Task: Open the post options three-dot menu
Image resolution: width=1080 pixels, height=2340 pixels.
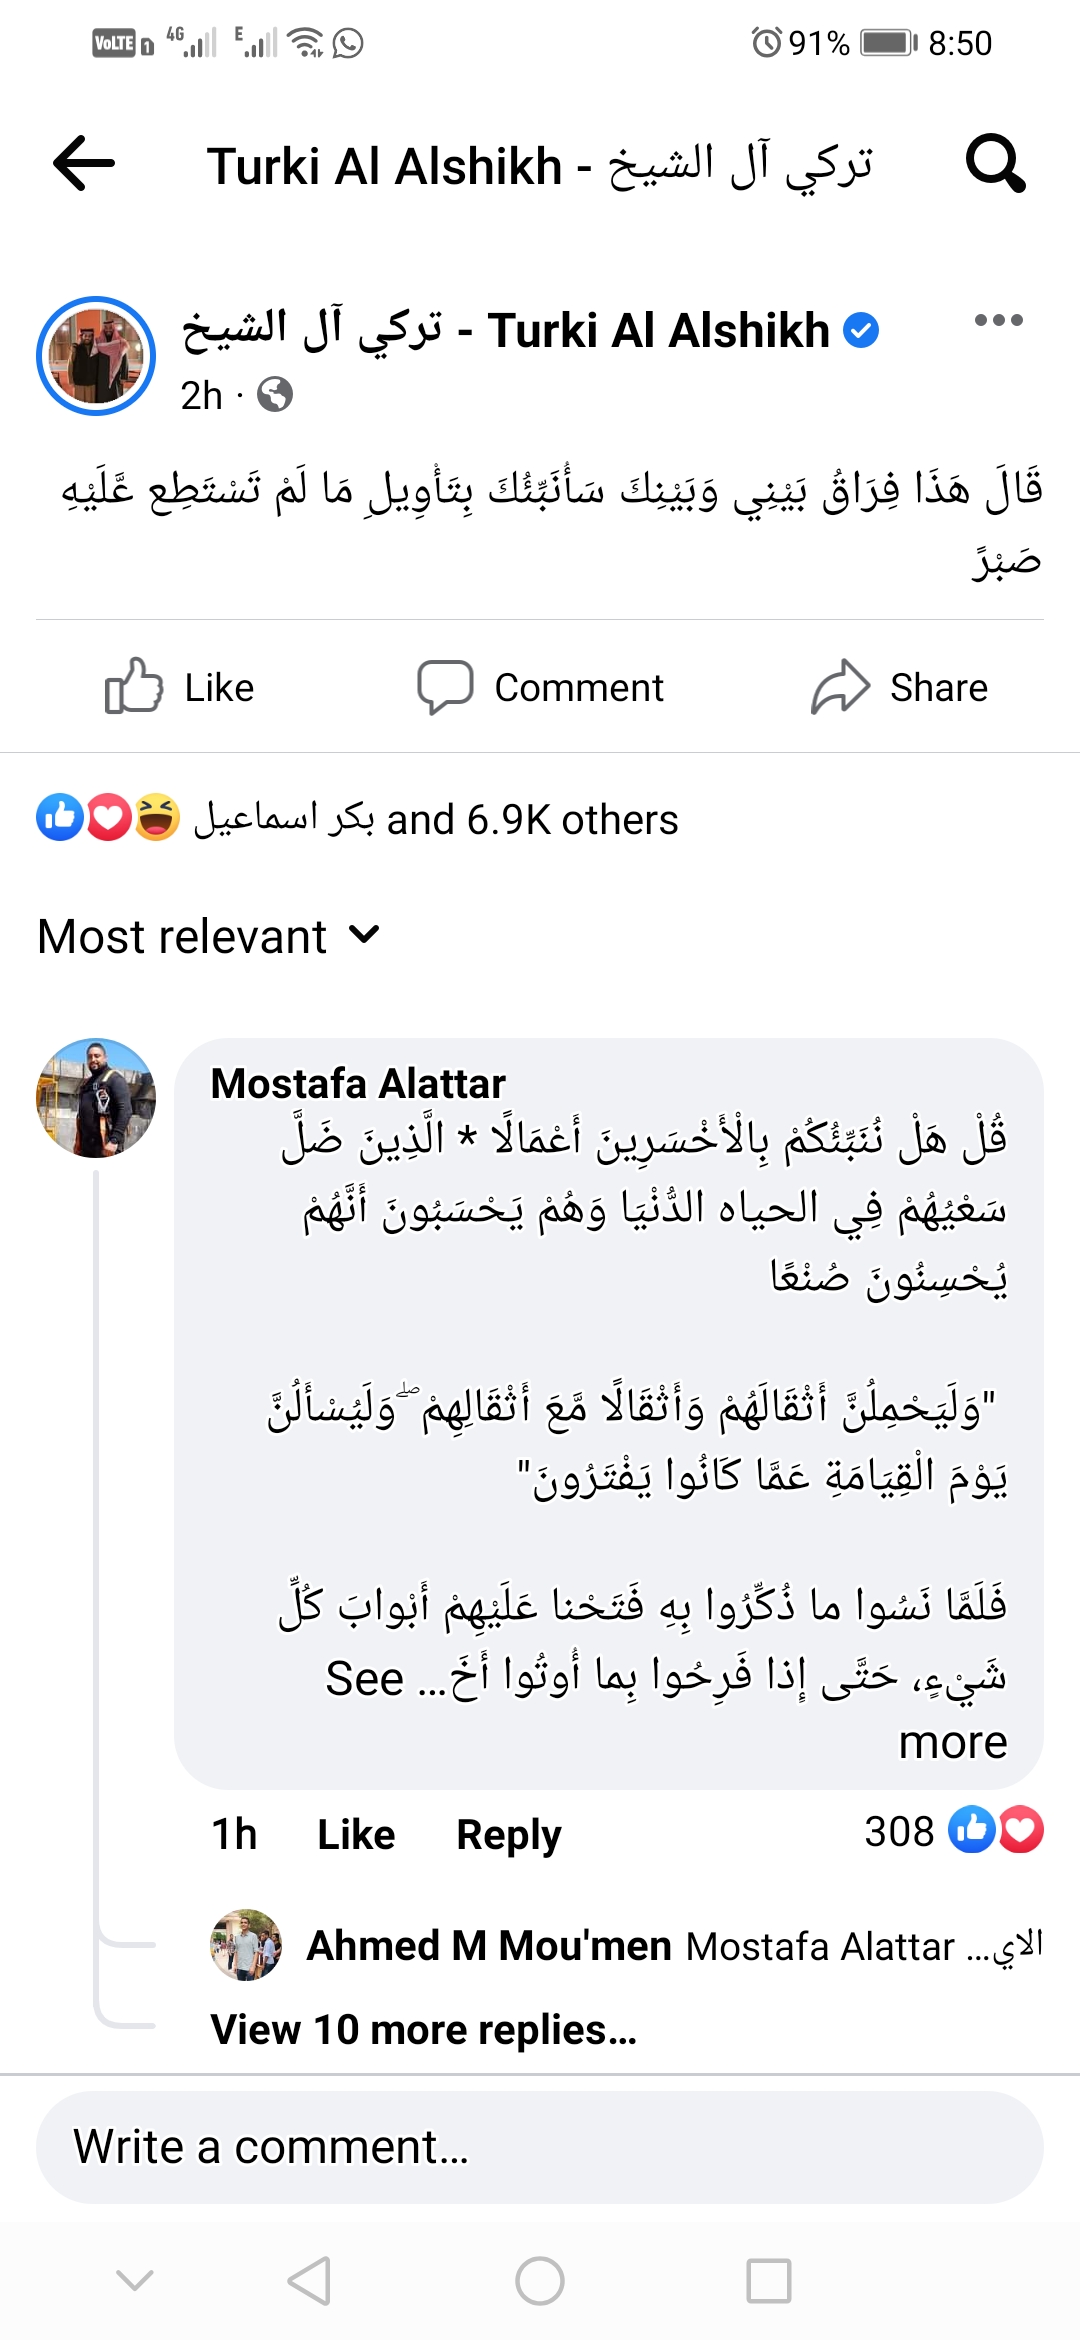Action: click(x=998, y=321)
